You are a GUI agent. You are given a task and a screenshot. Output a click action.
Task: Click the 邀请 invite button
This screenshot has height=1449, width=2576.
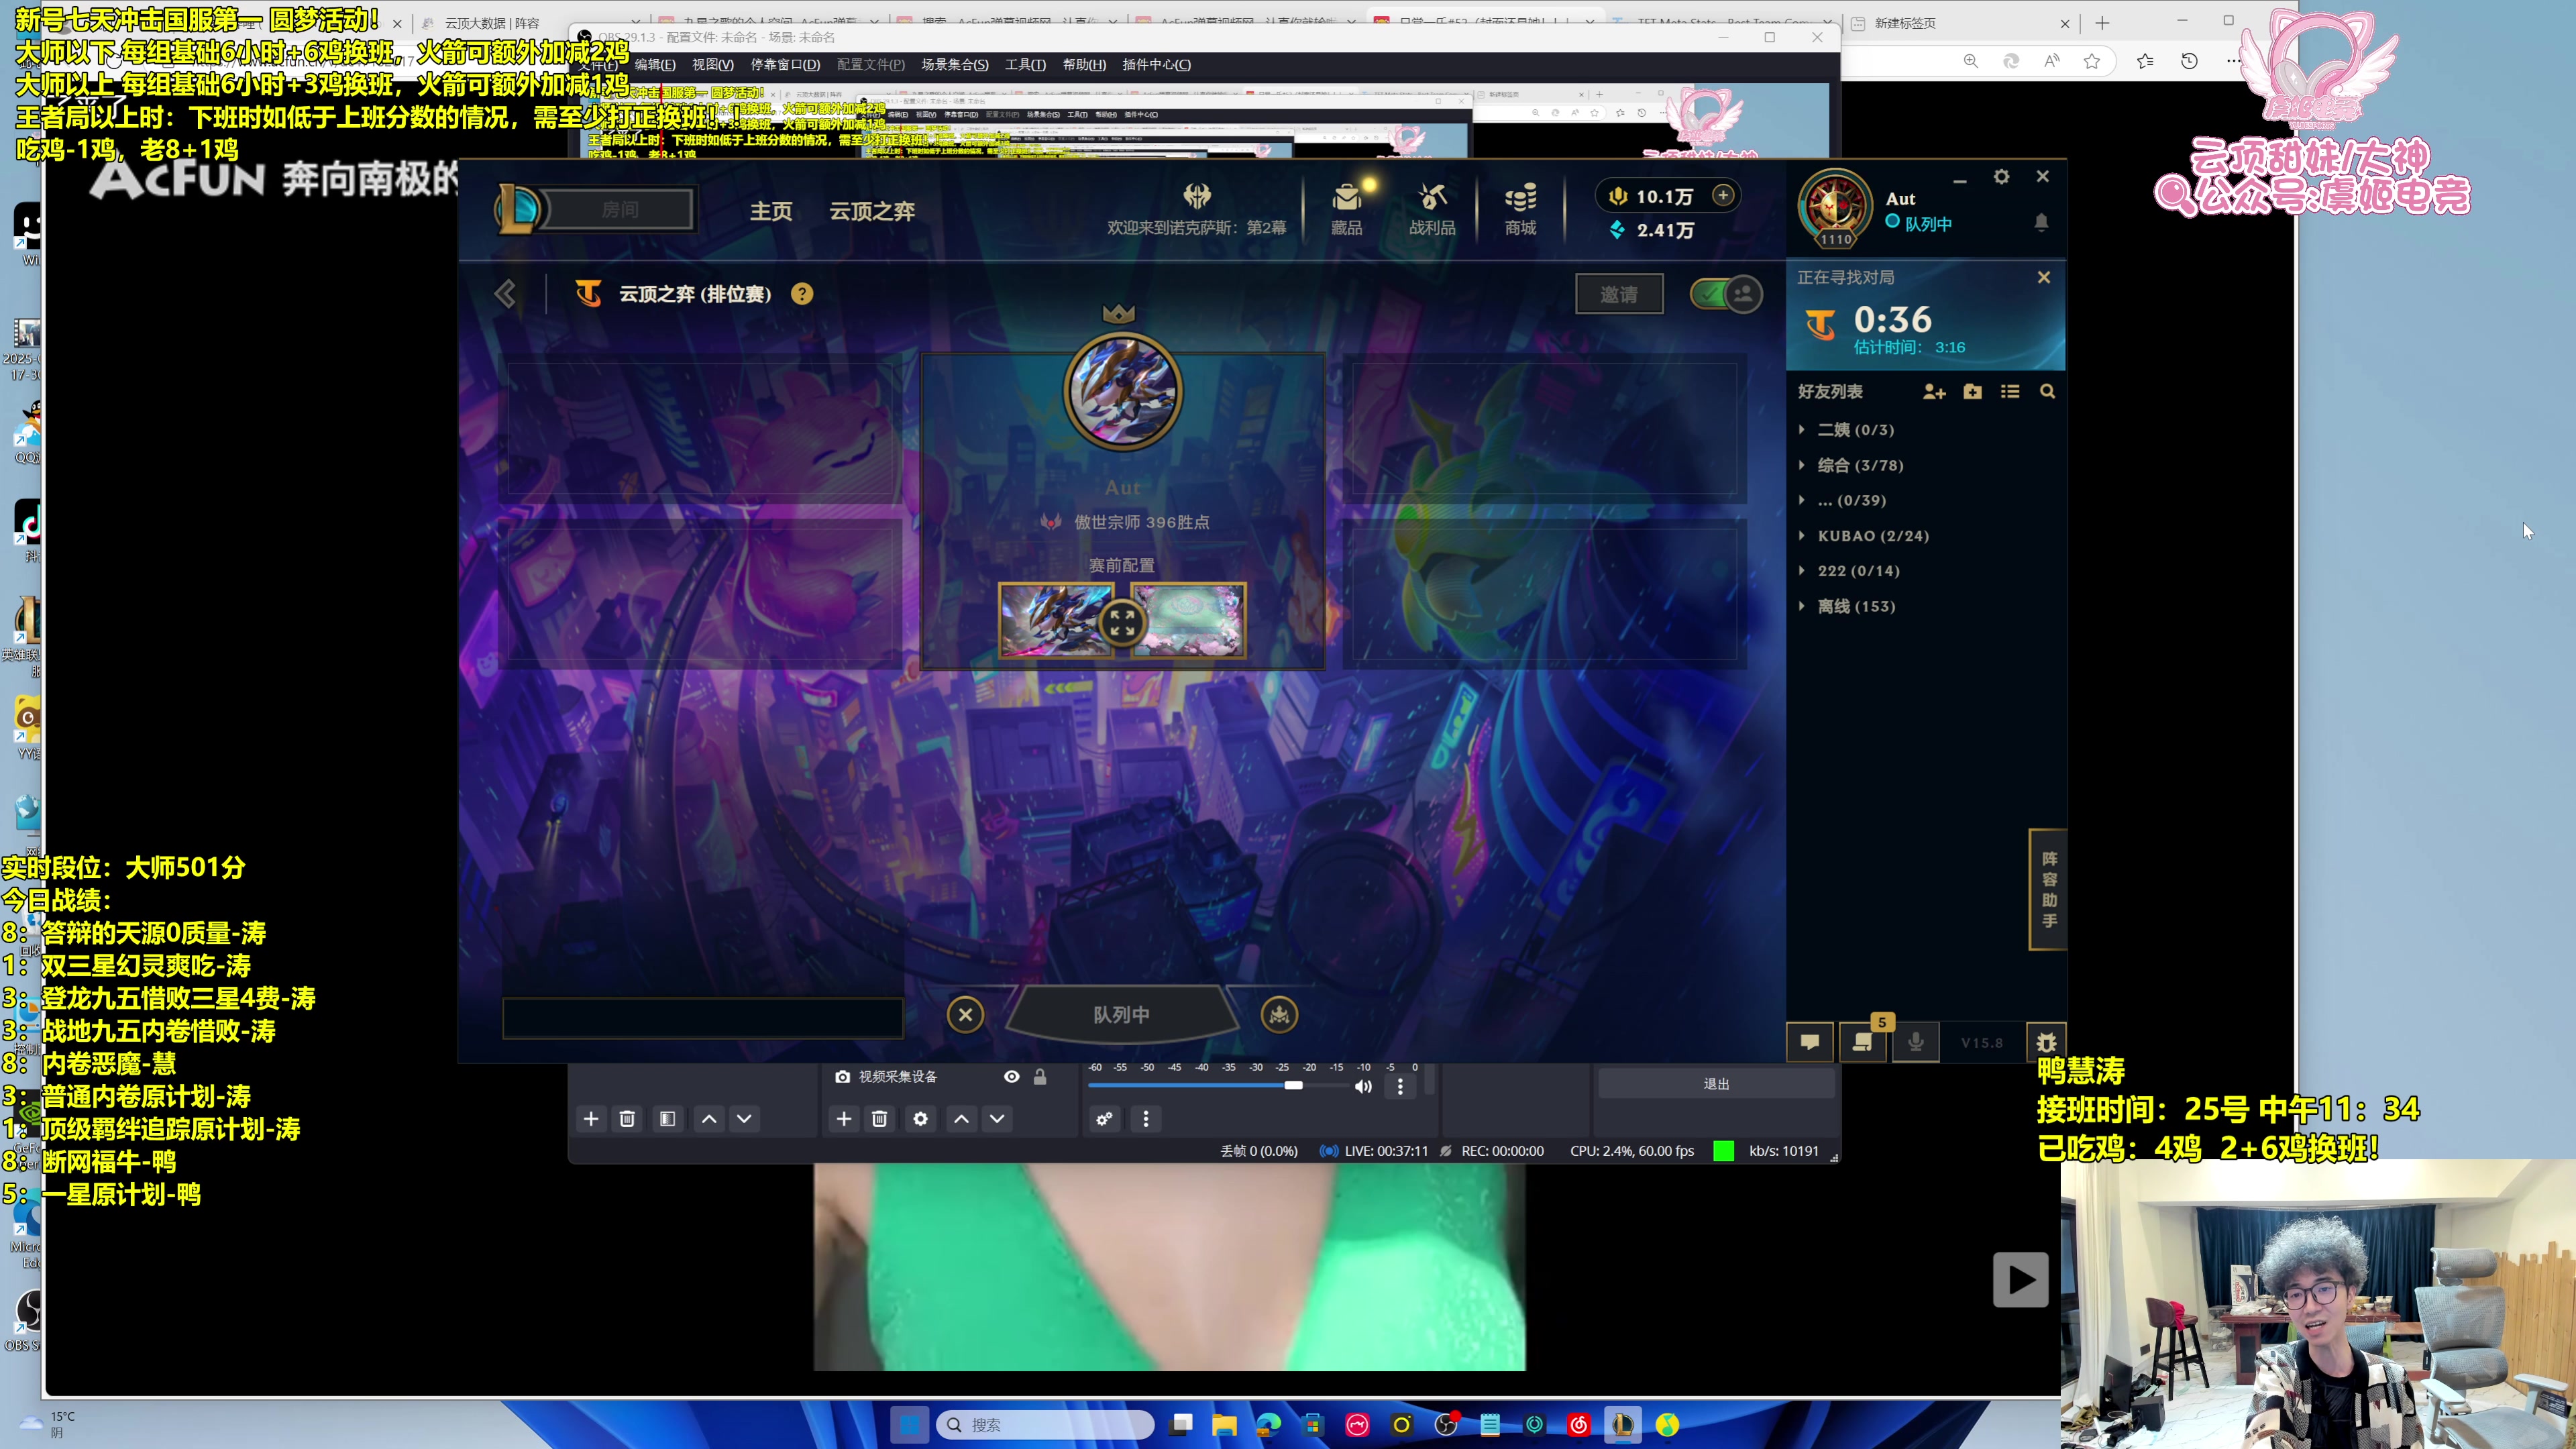(x=1619, y=294)
